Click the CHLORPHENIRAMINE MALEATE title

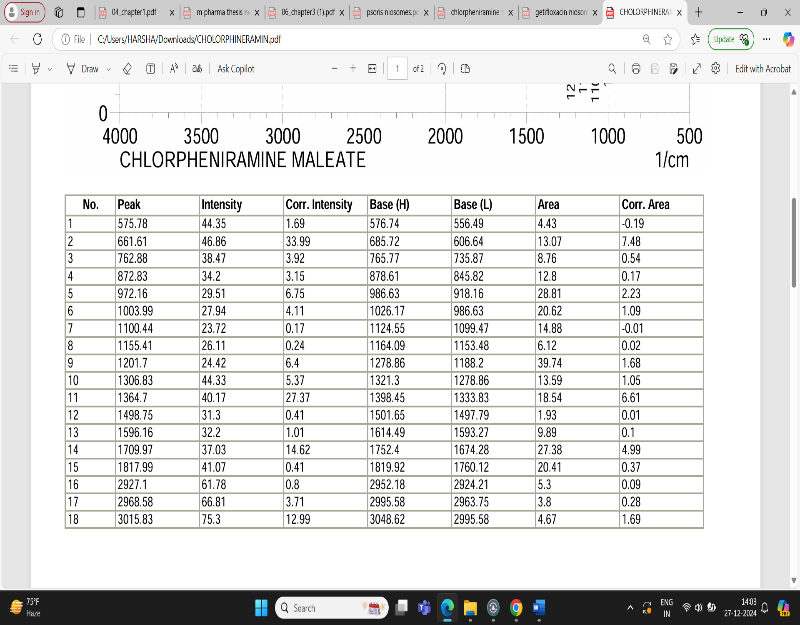[242, 160]
